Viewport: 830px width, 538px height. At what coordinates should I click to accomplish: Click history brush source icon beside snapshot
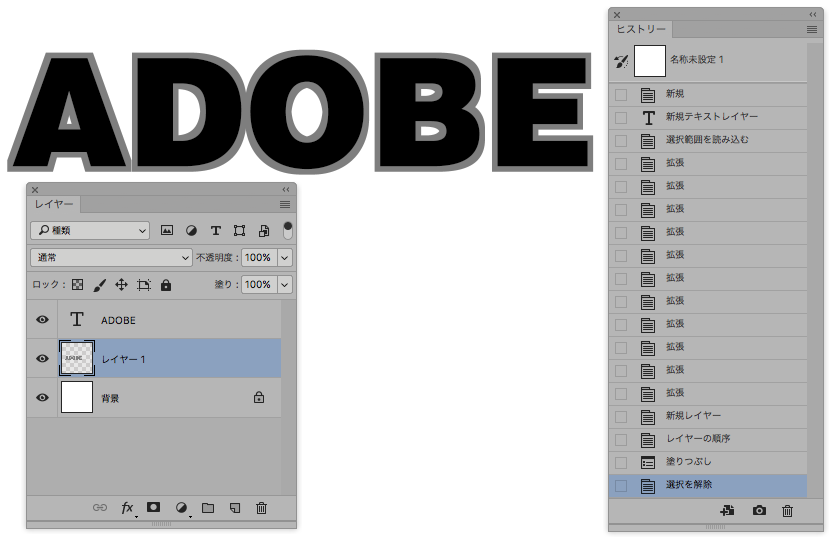point(621,61)
